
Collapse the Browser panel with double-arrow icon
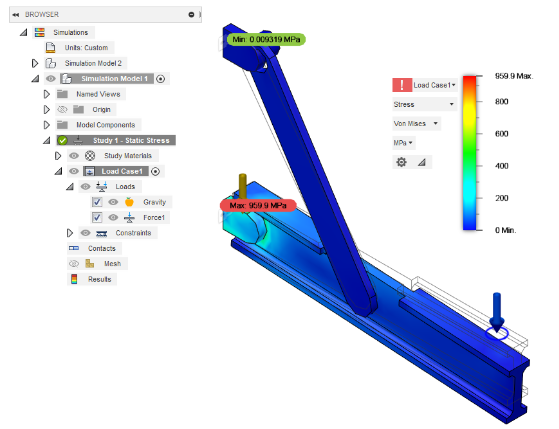pos(16,15)
